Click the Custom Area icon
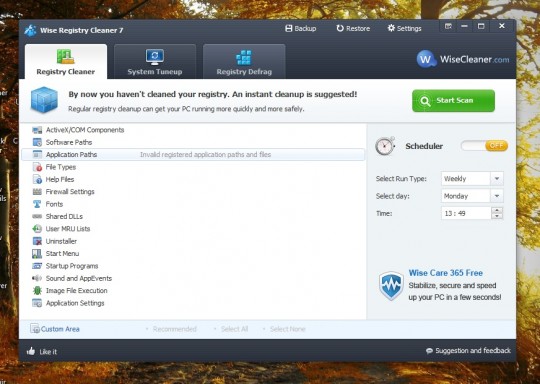This screenshot has width=540, height=384. pos(34,329)
